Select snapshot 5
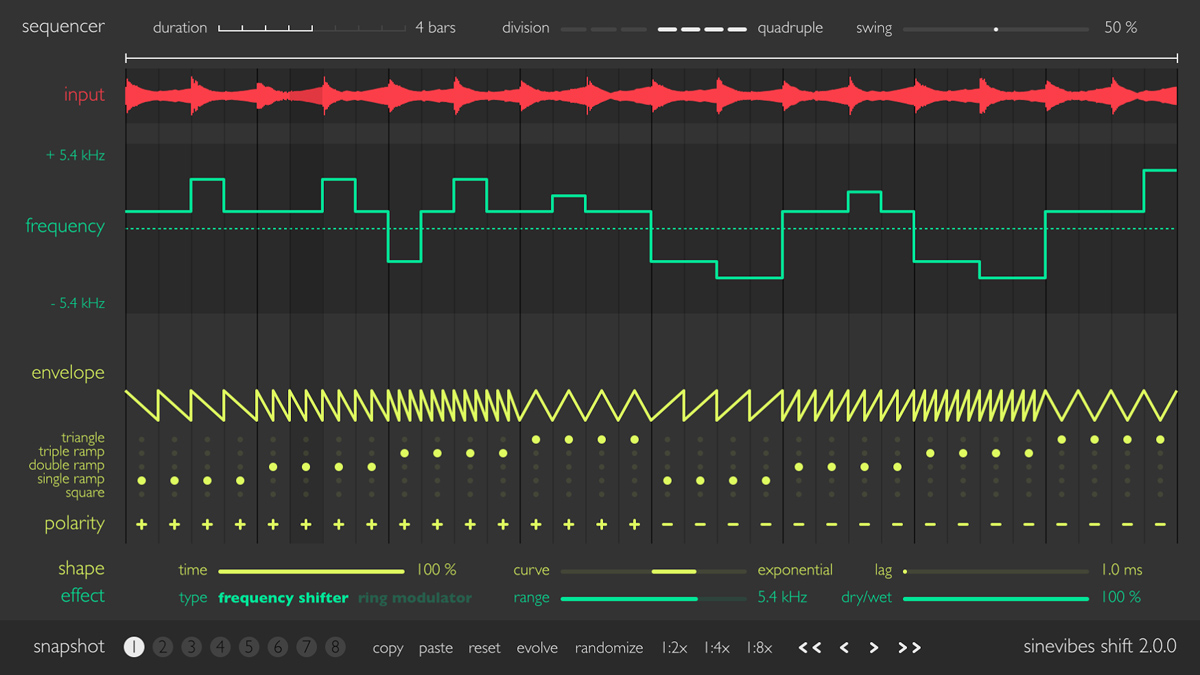The width and height of the screenshot is (1200, 675). pyautogui.click(x=249, y=647)
